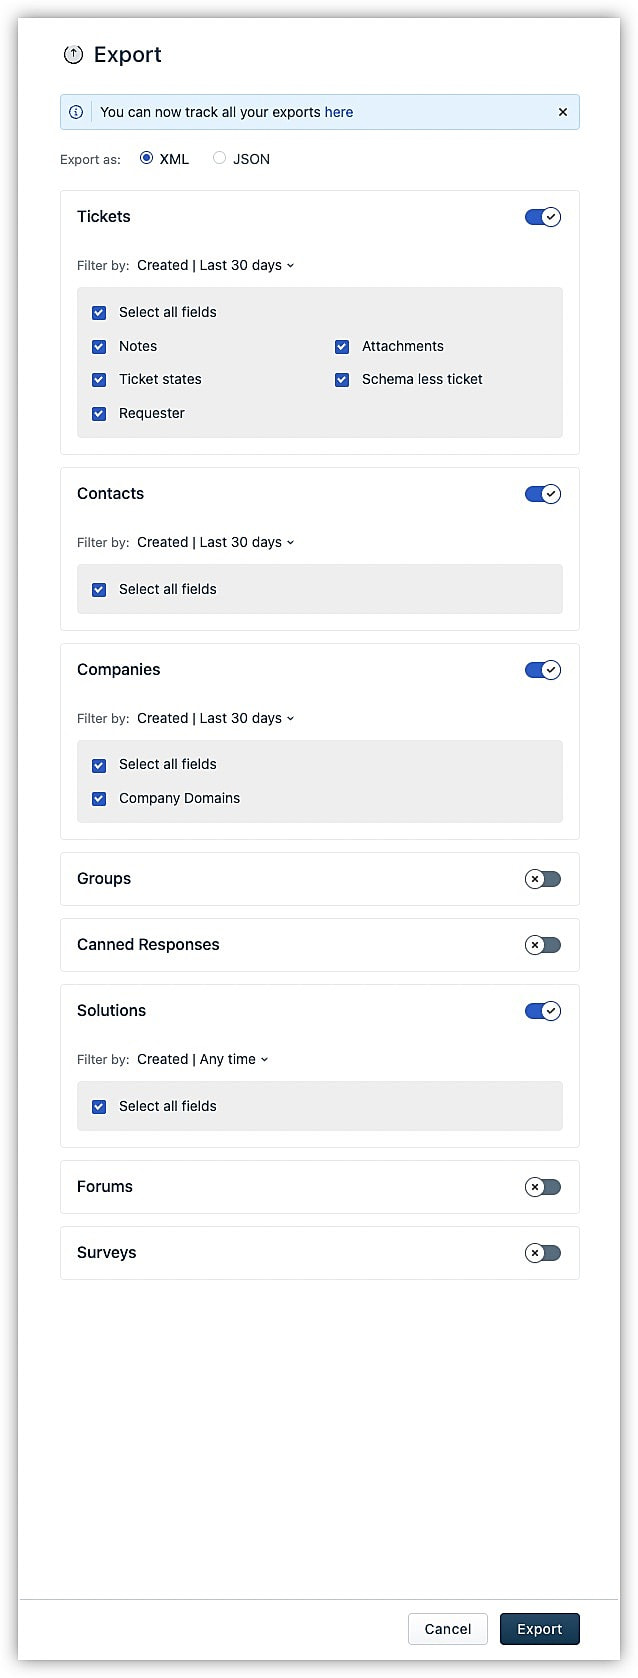Open the exports tracking 'here' link
This screenshot has width=638, height=1678.
coord(339,112)
